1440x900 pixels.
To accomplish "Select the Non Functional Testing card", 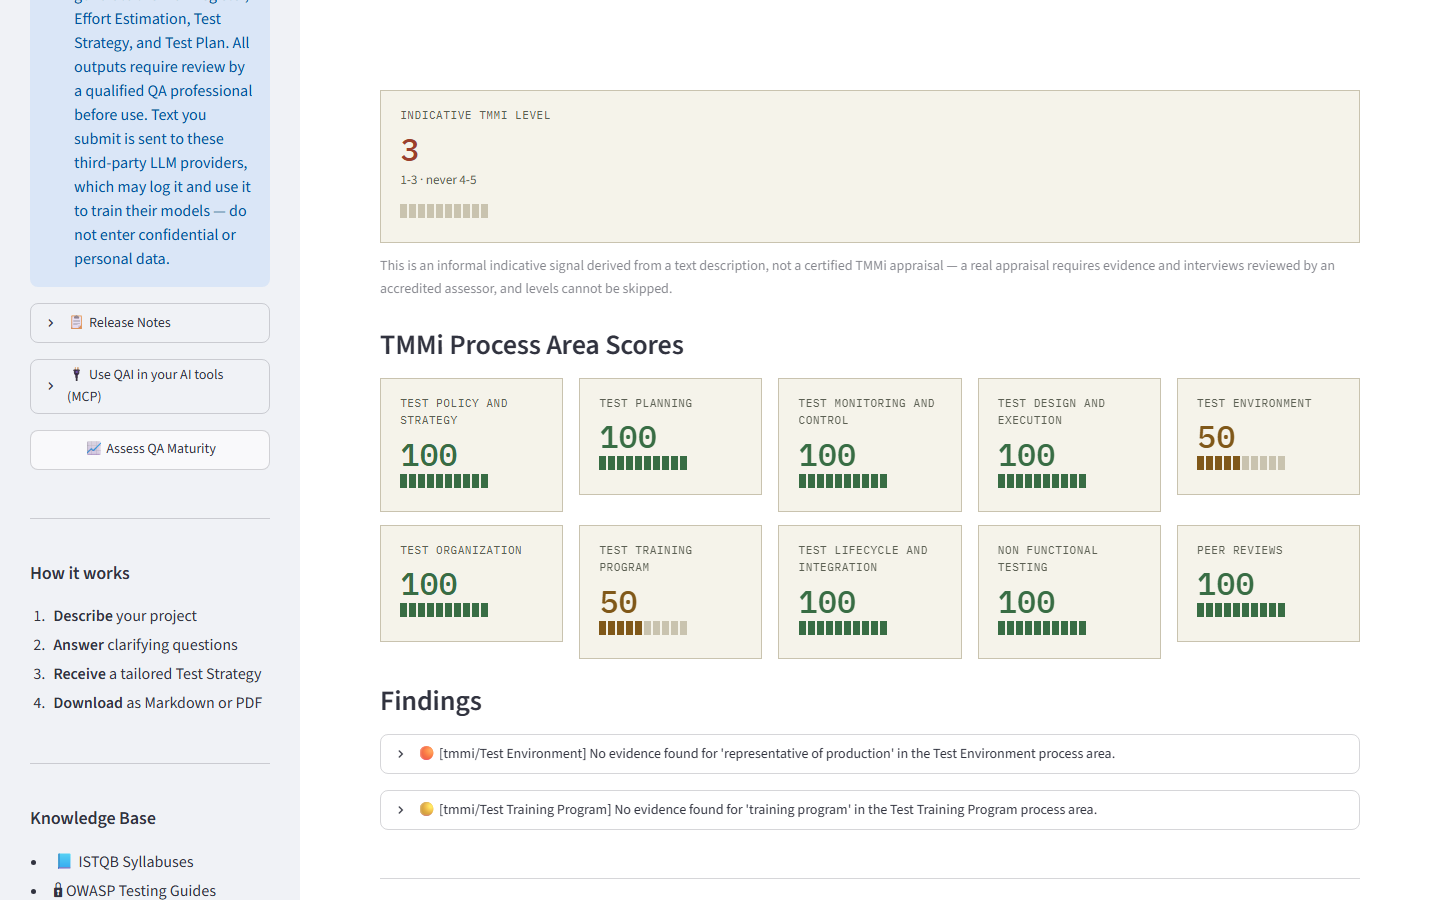I will pos(1069,592).
